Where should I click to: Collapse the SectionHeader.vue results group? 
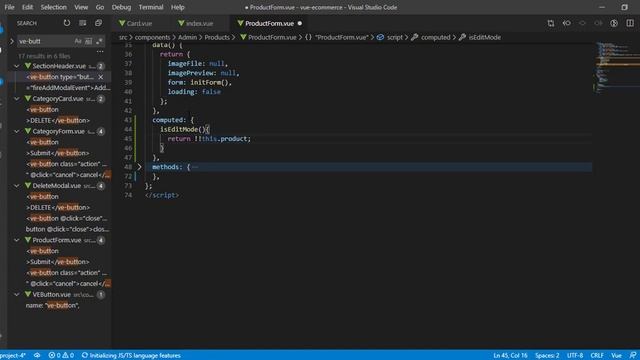[x=17, y=66]
